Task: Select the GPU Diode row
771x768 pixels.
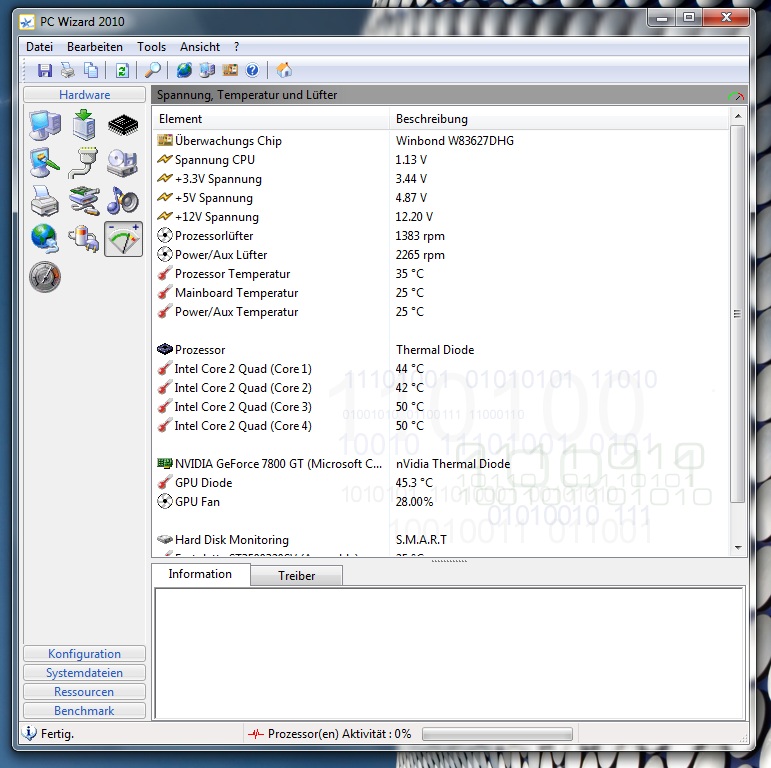Action: [441, 483]
